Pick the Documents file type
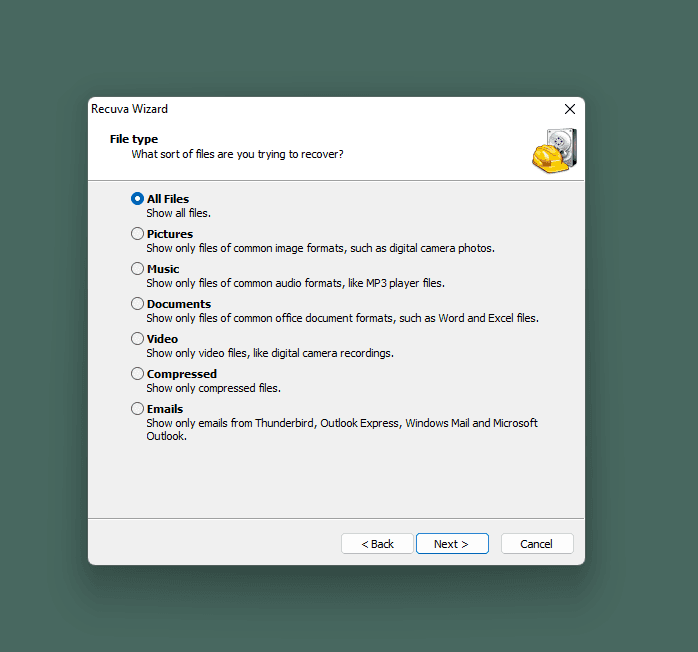This screenshot has width=698, height=652. click(x=138, y=304)
